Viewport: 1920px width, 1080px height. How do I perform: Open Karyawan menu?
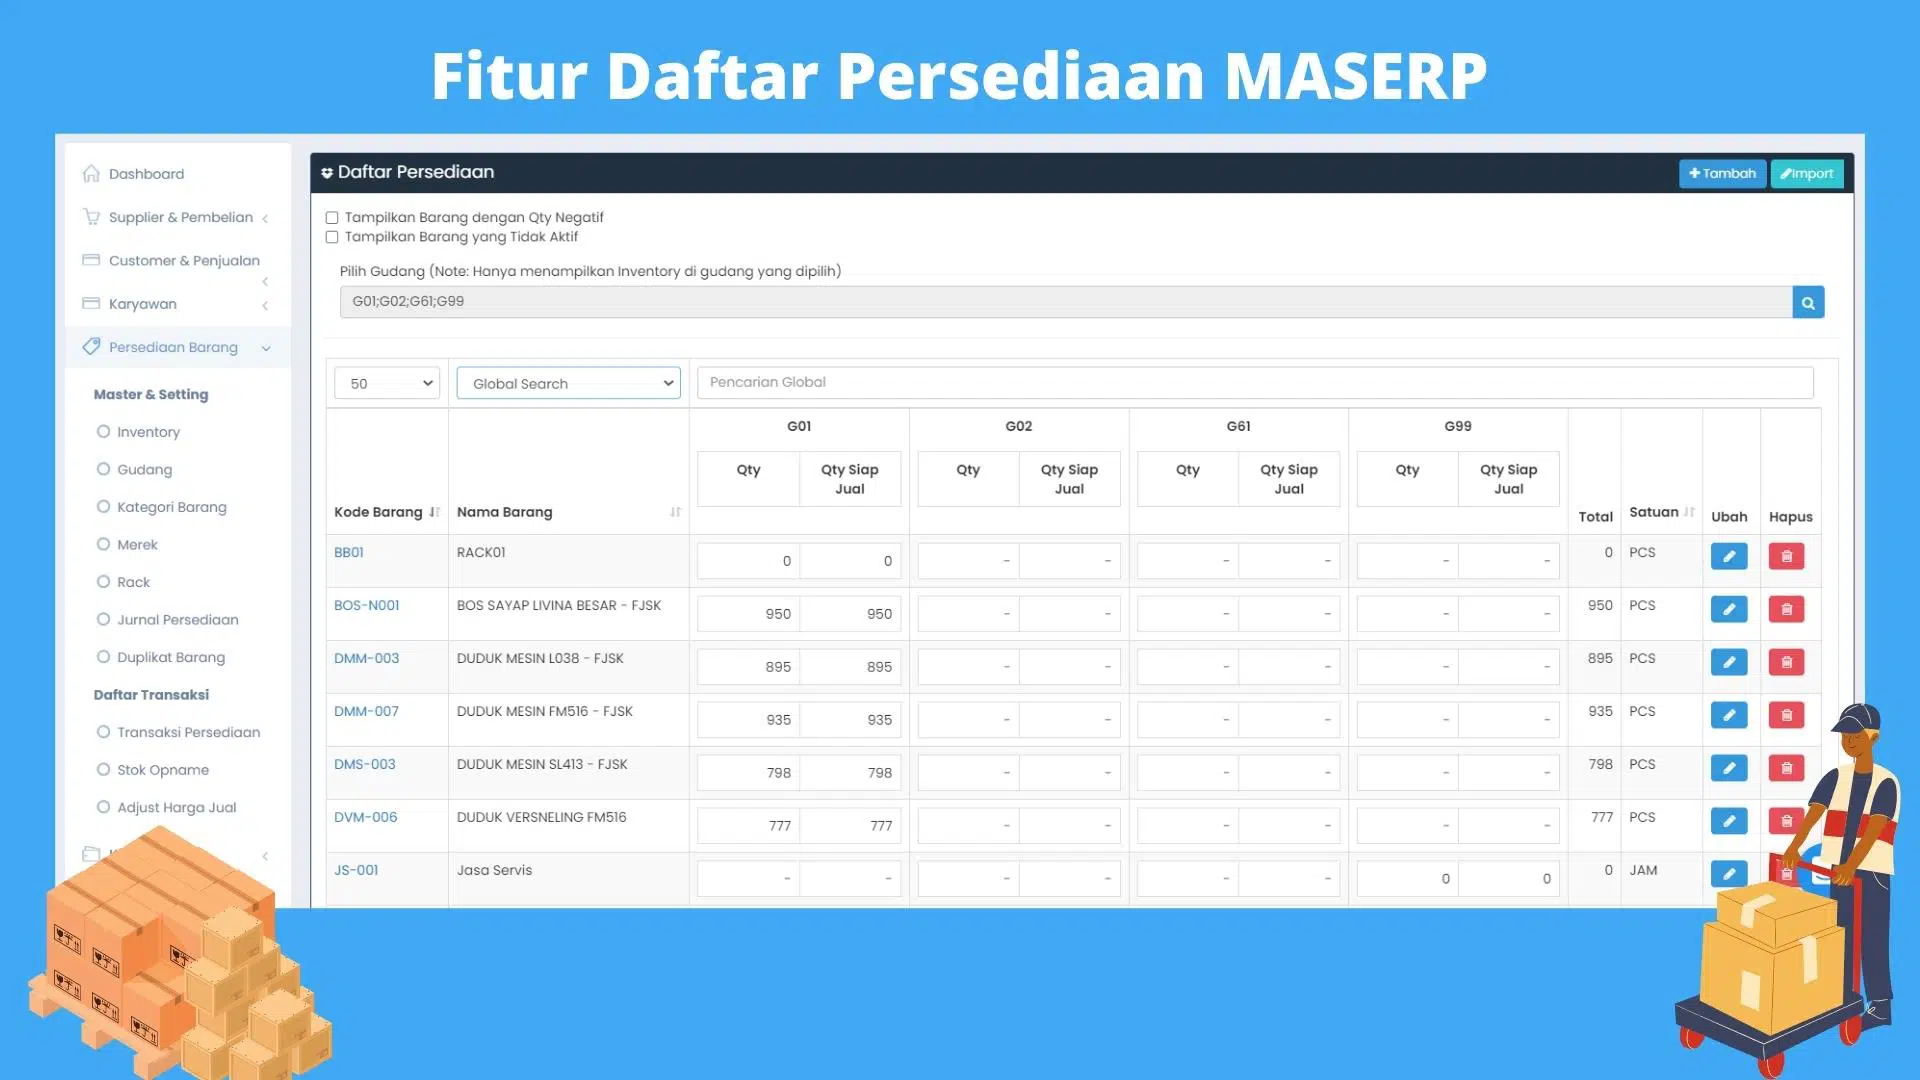click(x=142, y=303)
